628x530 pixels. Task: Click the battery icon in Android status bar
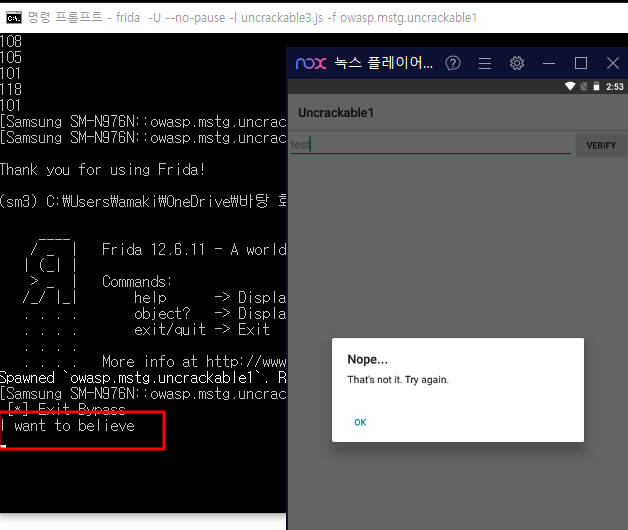click(596, 86)
